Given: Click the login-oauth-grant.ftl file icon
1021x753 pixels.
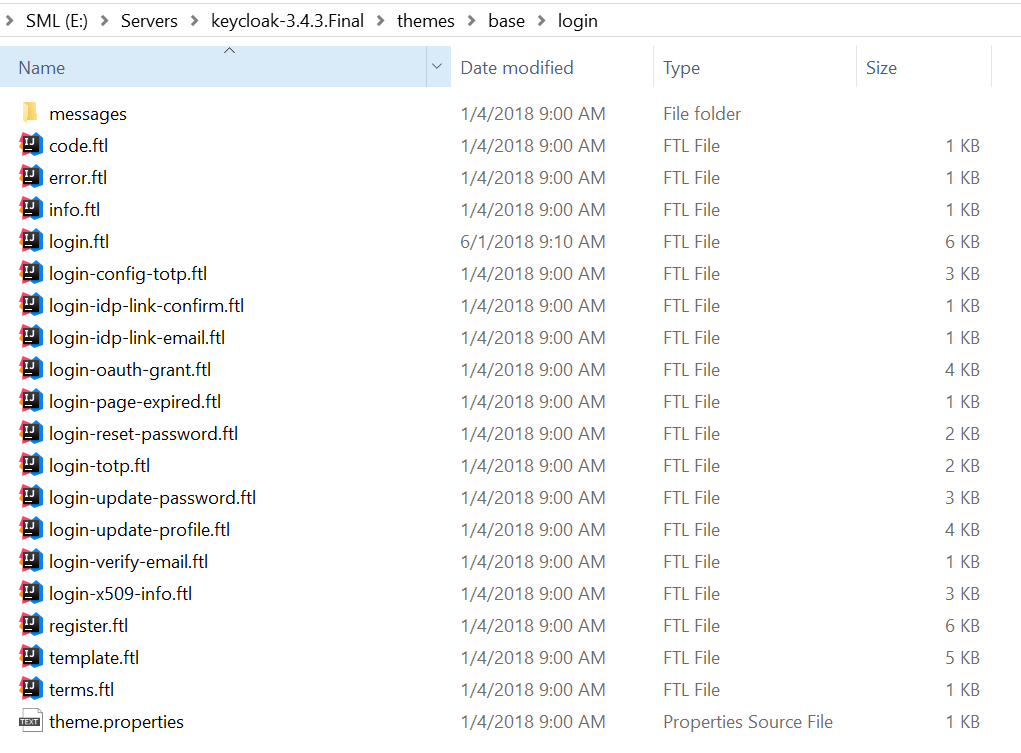Looking at the screenshot, I should point(31,369).
